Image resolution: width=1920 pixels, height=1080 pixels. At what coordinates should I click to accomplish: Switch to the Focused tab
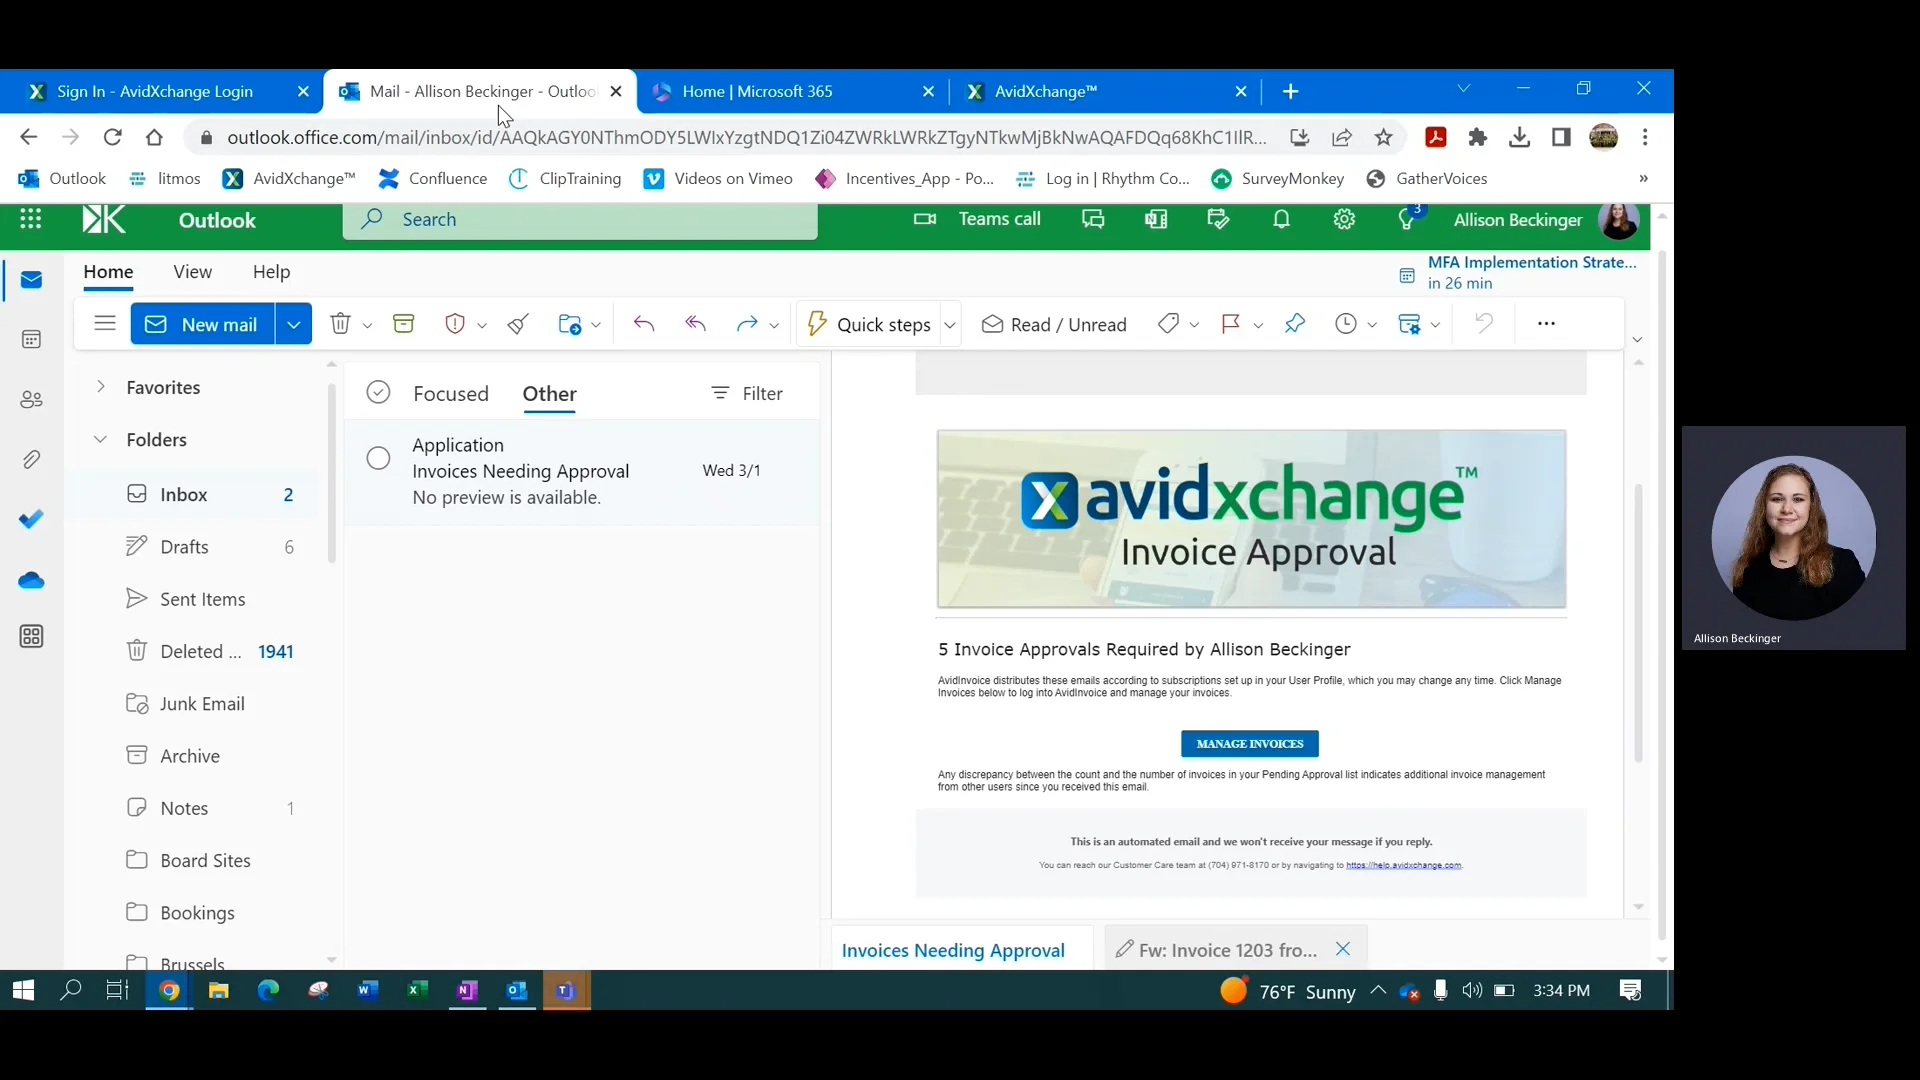tap(451, 394)
